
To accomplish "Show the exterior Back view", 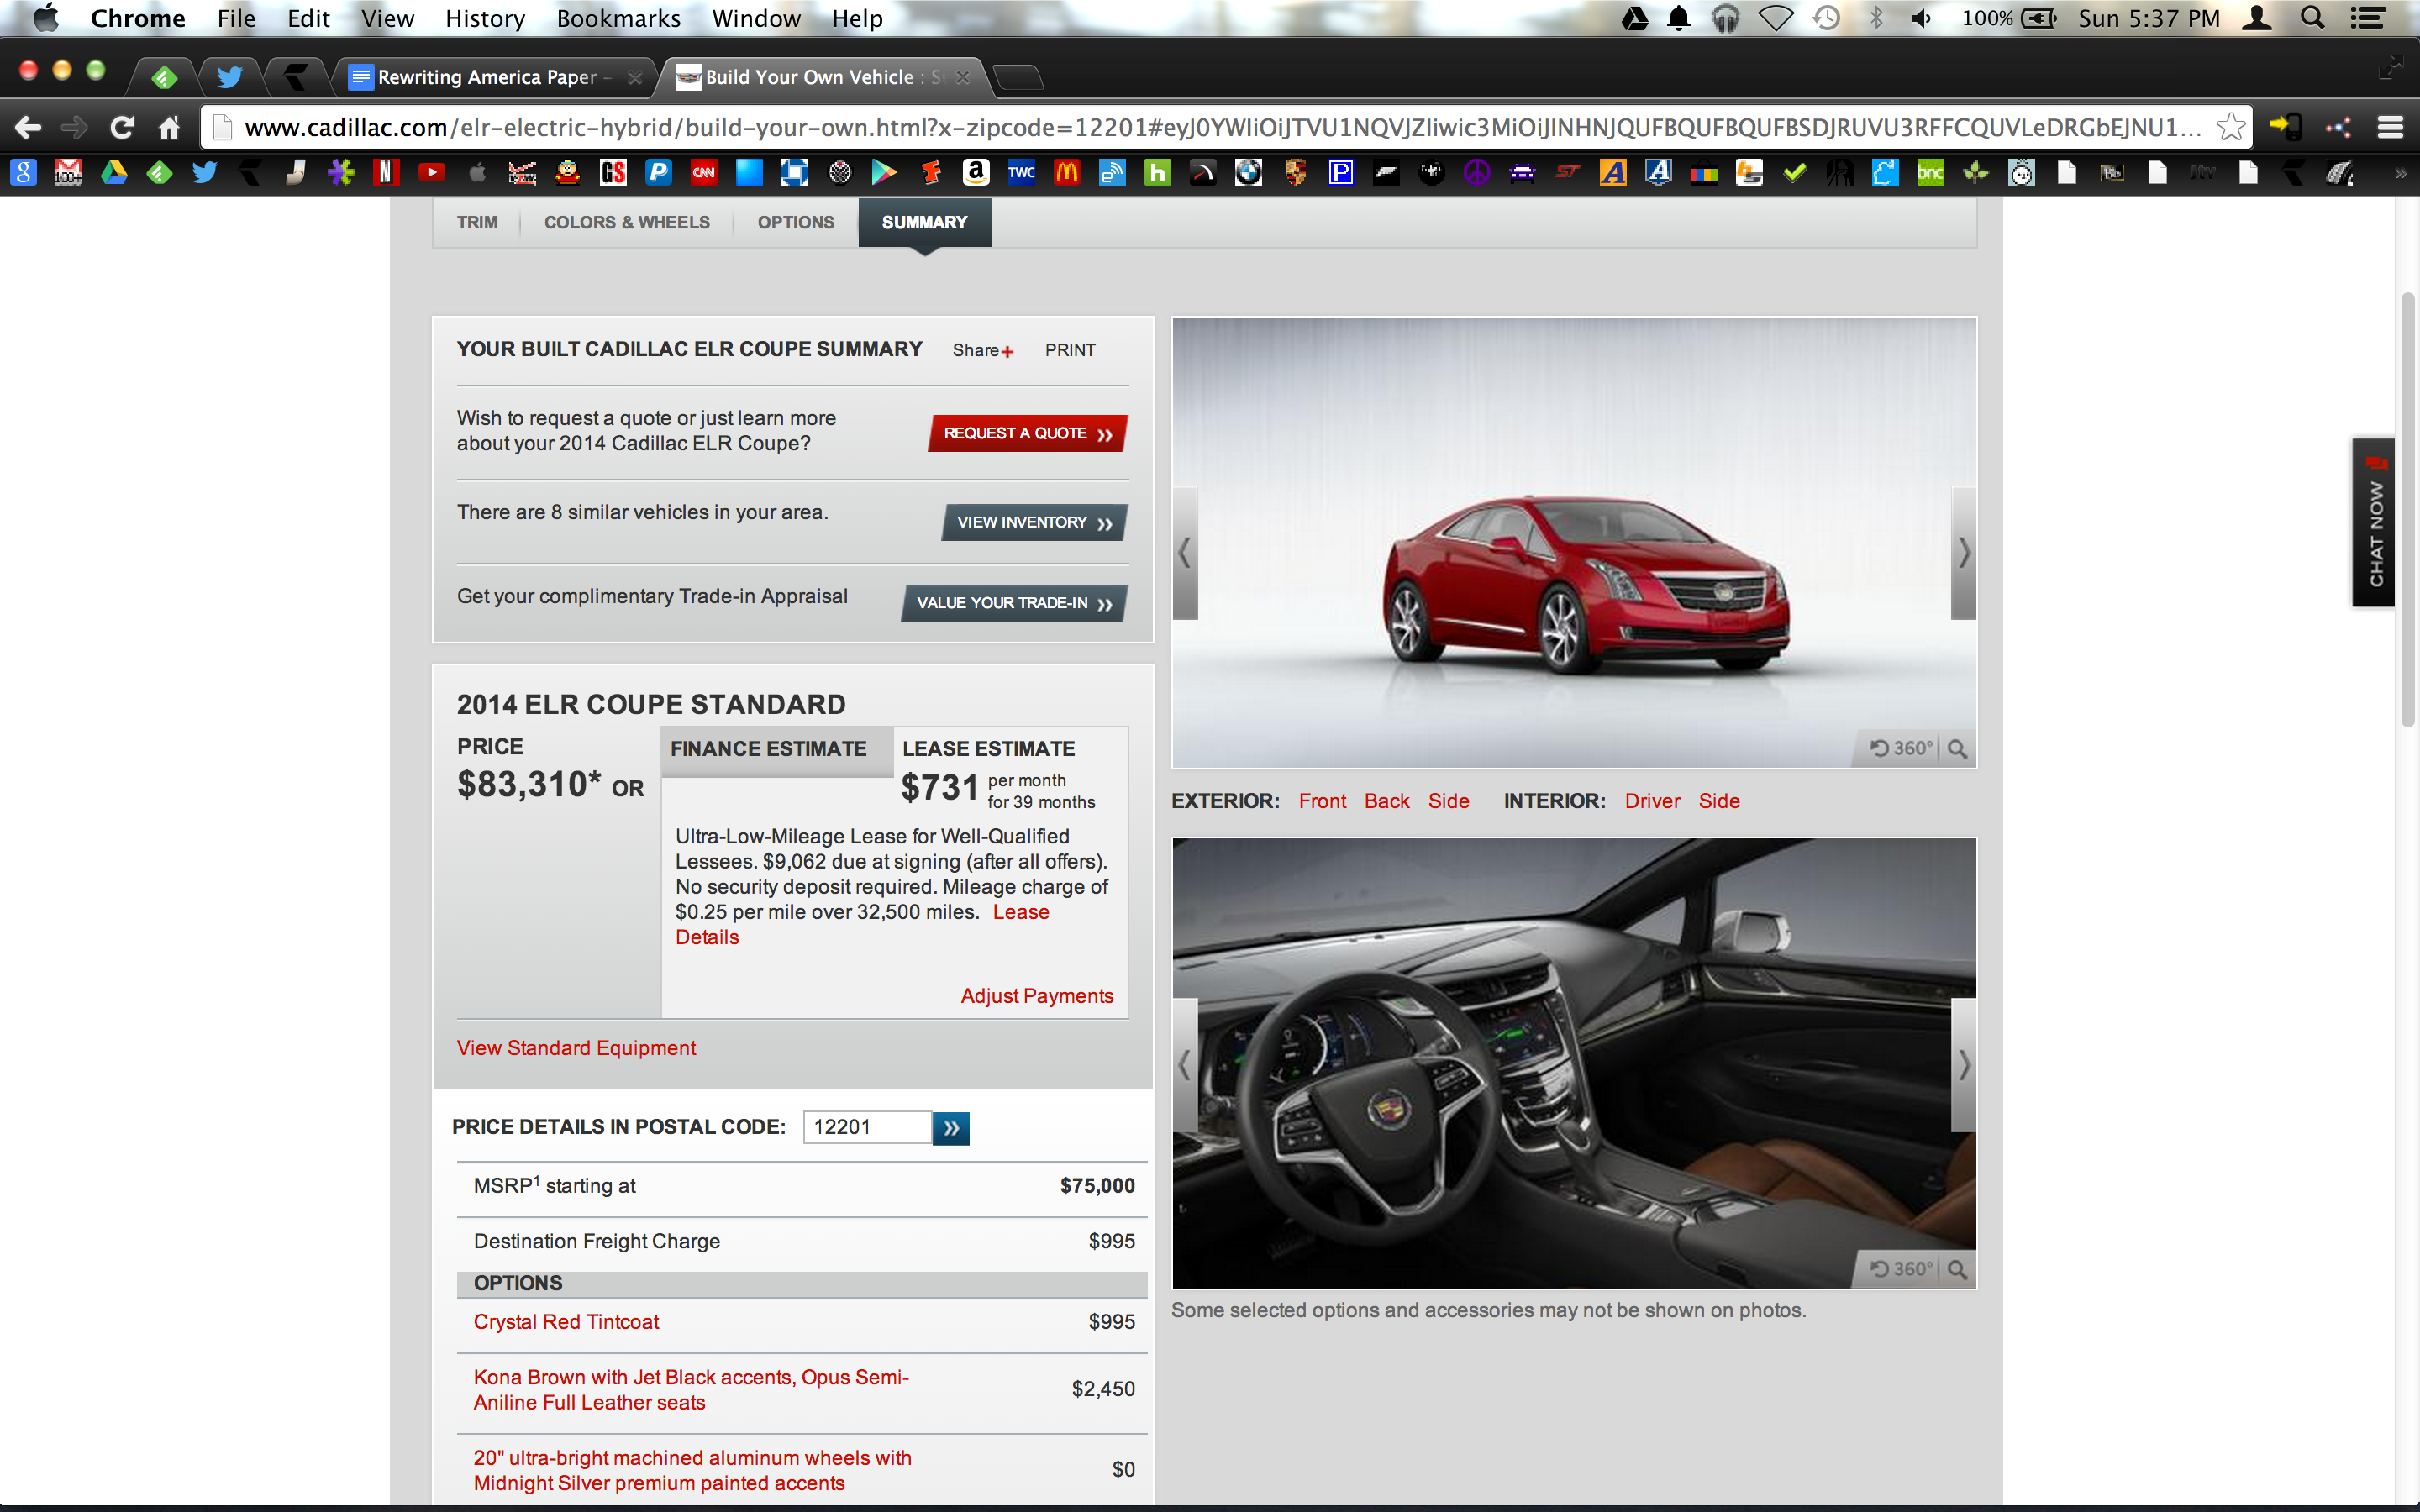I will [x=1386, y=801].
